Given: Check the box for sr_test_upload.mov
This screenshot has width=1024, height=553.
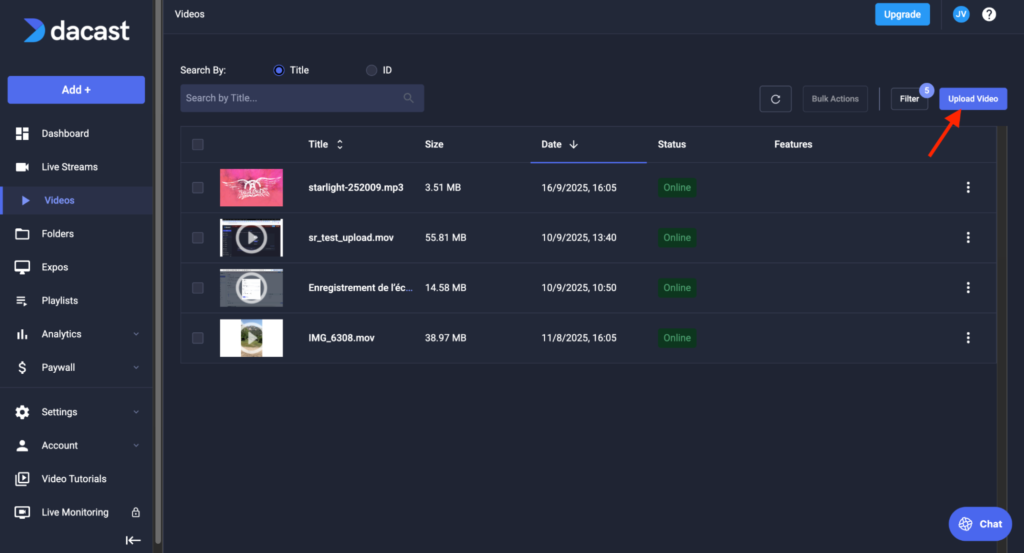Looking at the screenshot, I should 198,238.
